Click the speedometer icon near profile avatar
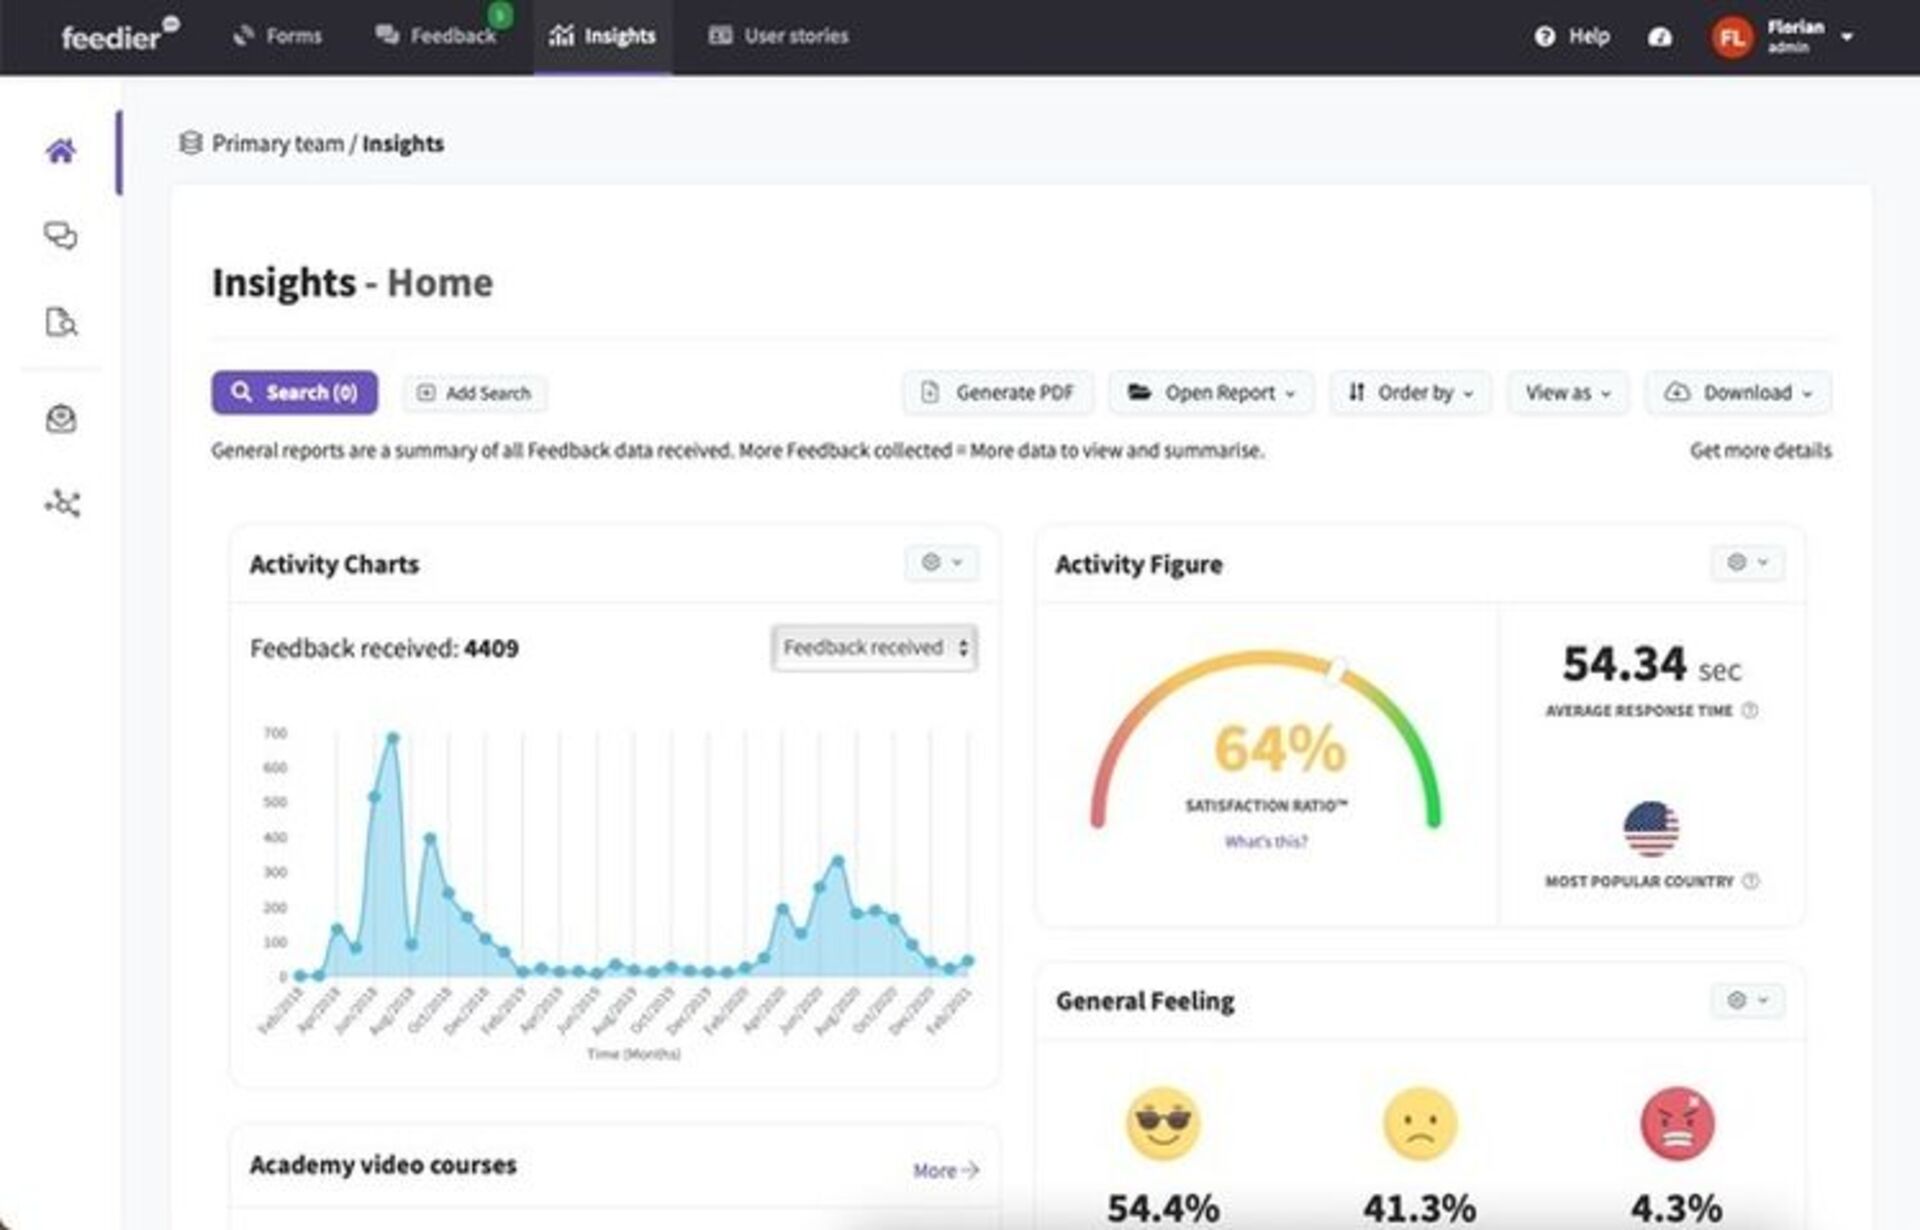The width and height of the screenshot is (1920, 1230). (x=1661, y=37)
